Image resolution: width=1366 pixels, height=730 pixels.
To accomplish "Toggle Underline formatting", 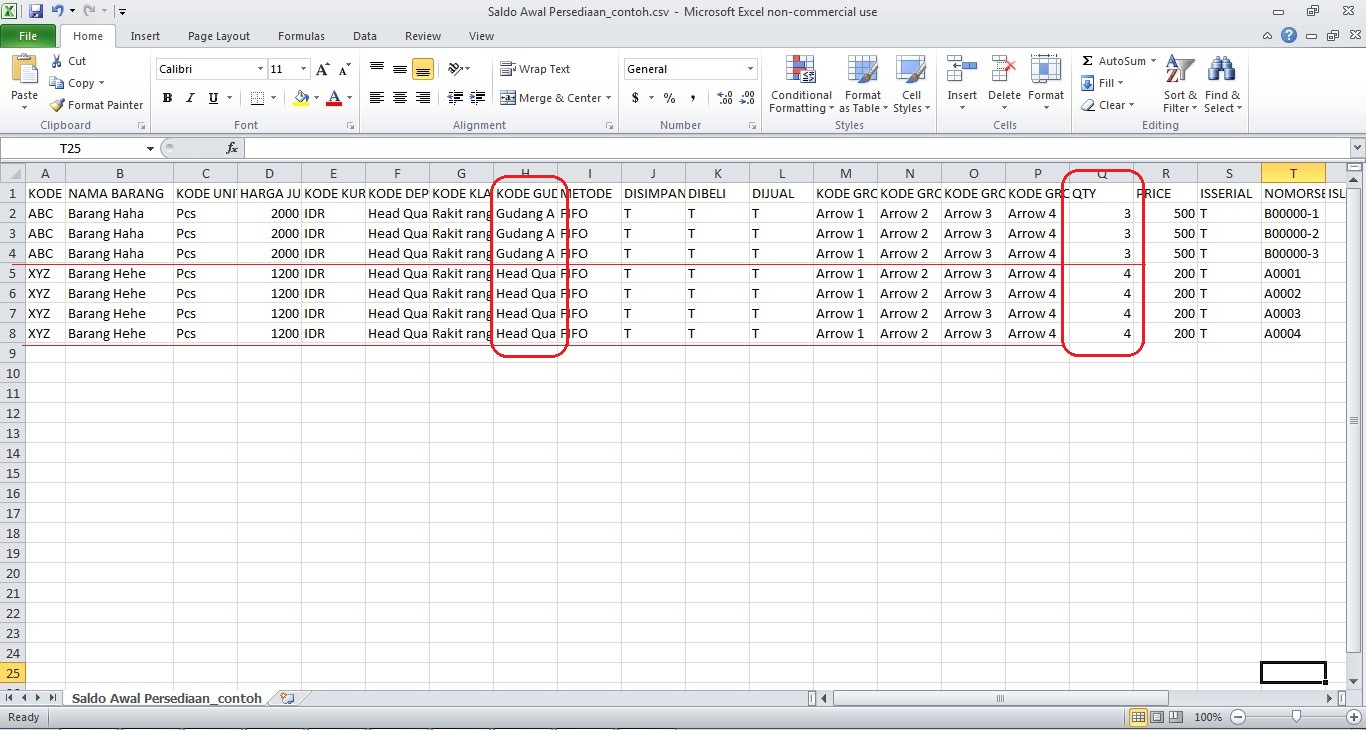I will 213,98.
